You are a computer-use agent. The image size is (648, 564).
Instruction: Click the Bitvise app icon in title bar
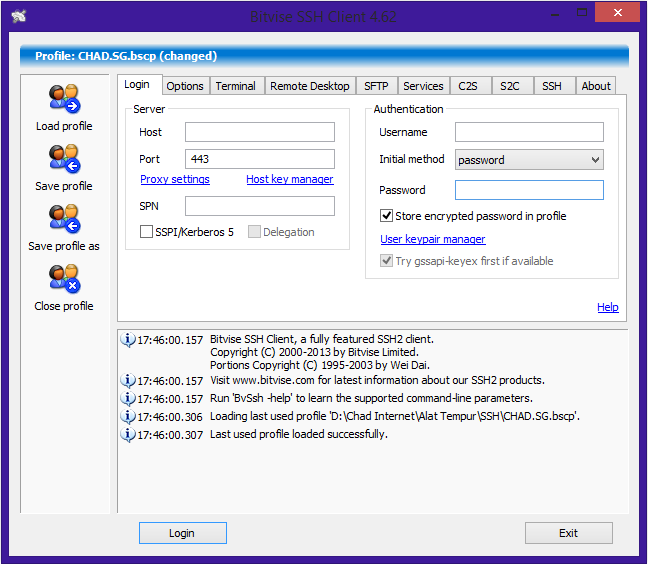click(19, 16)
